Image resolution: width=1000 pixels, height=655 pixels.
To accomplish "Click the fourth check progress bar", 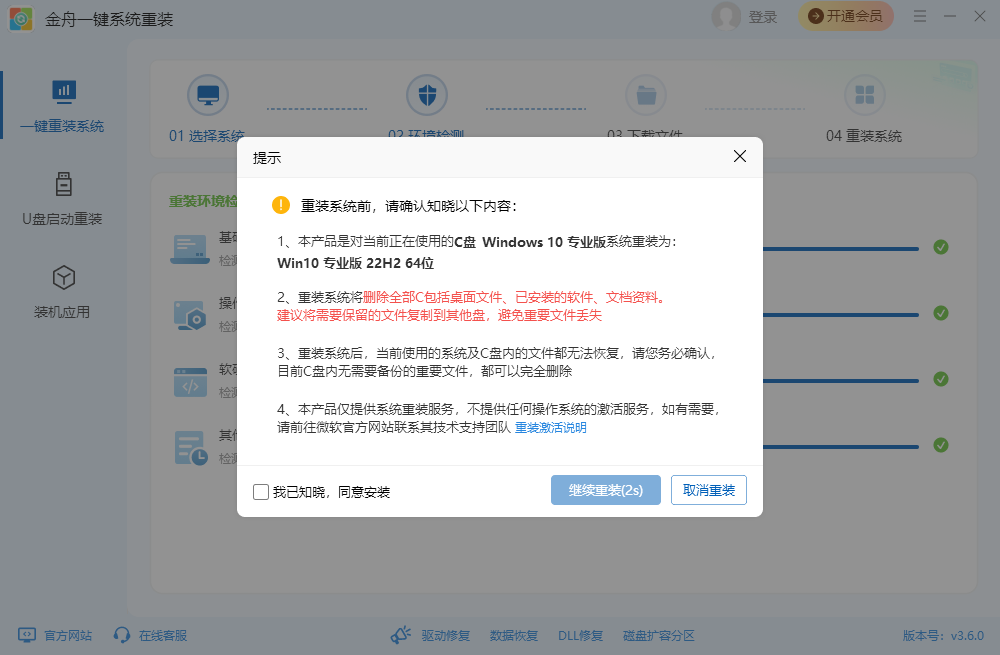I will [841, 446].
